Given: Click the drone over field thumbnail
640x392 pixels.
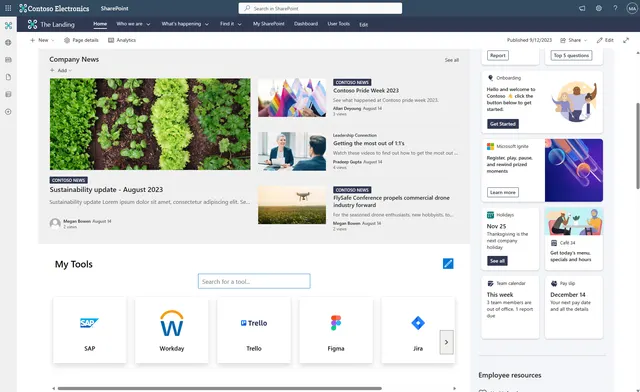Looking at the screenshot, I should (292, 205).
